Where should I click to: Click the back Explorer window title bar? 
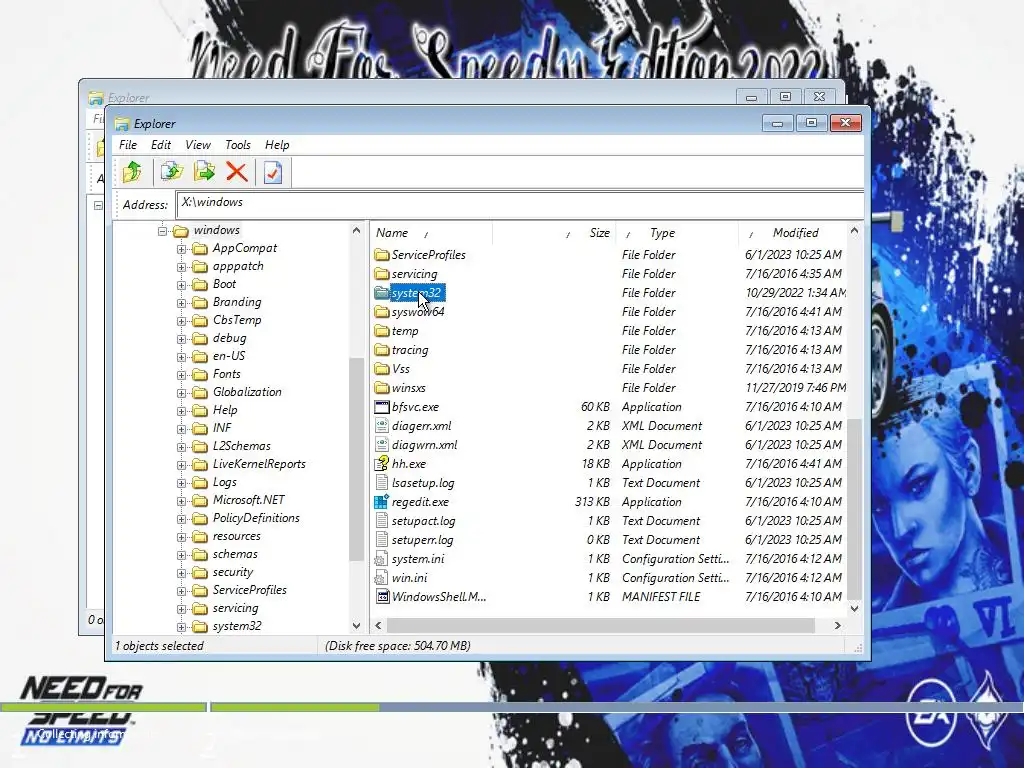coord(418,97)
